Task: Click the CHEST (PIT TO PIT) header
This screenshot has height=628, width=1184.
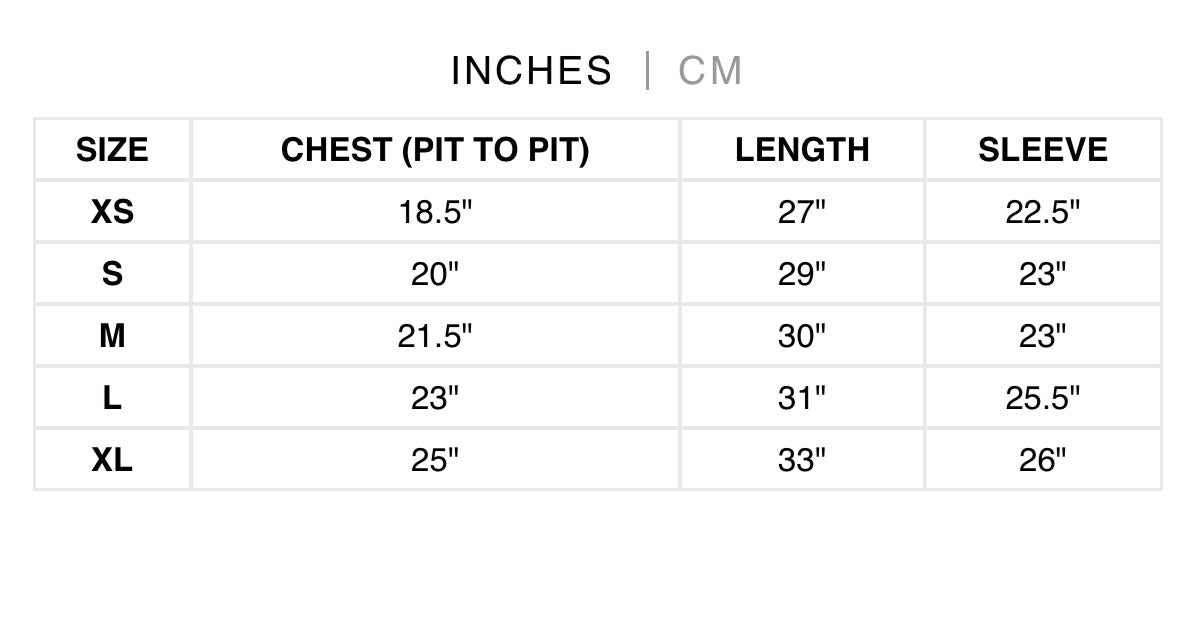Action: [x=435, y=150]
